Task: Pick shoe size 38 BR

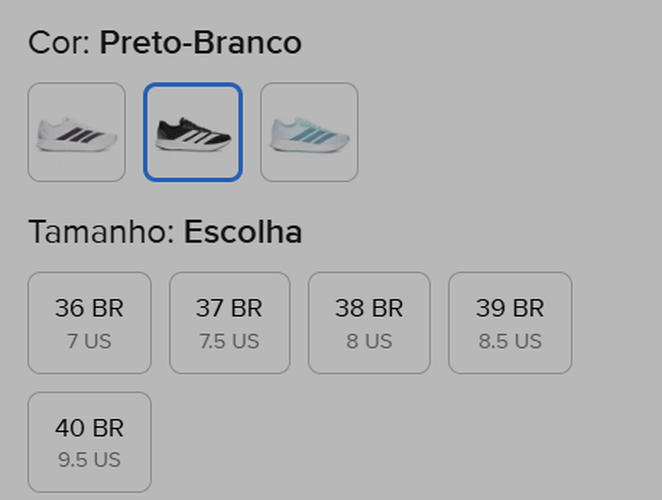Action: click(x=369, y=322)
